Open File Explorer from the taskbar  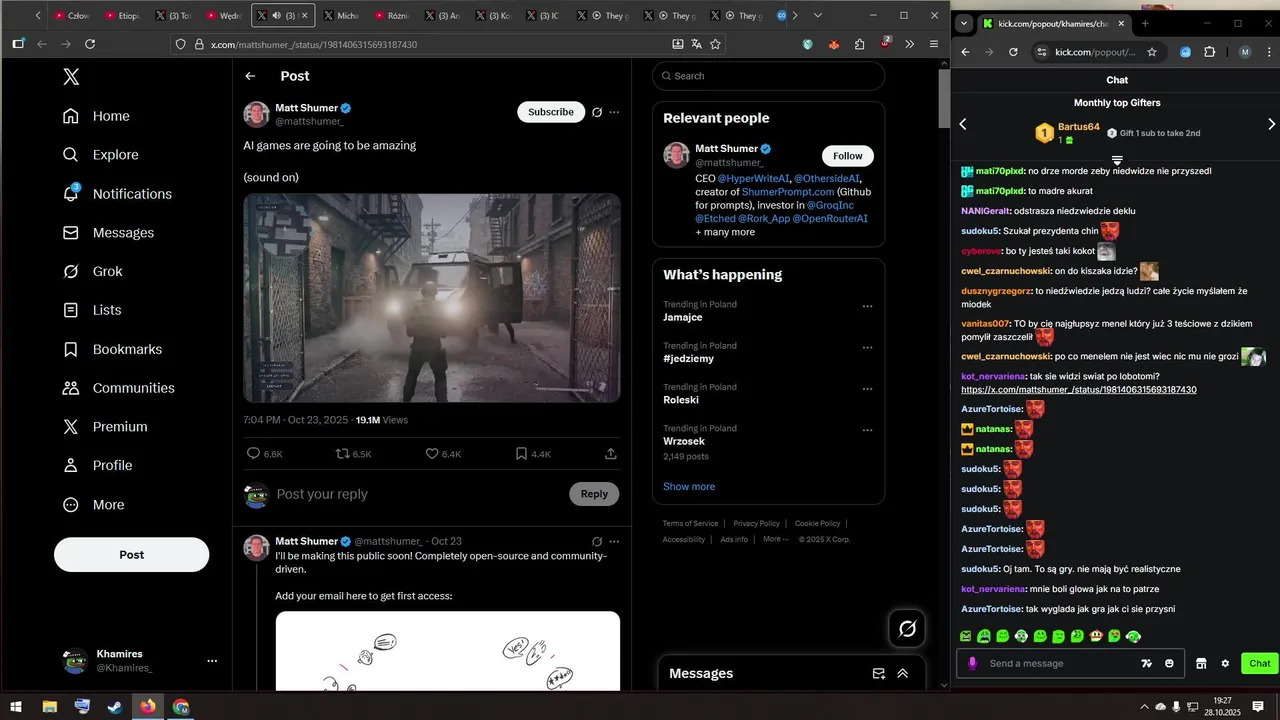click(x=50, y=707)
